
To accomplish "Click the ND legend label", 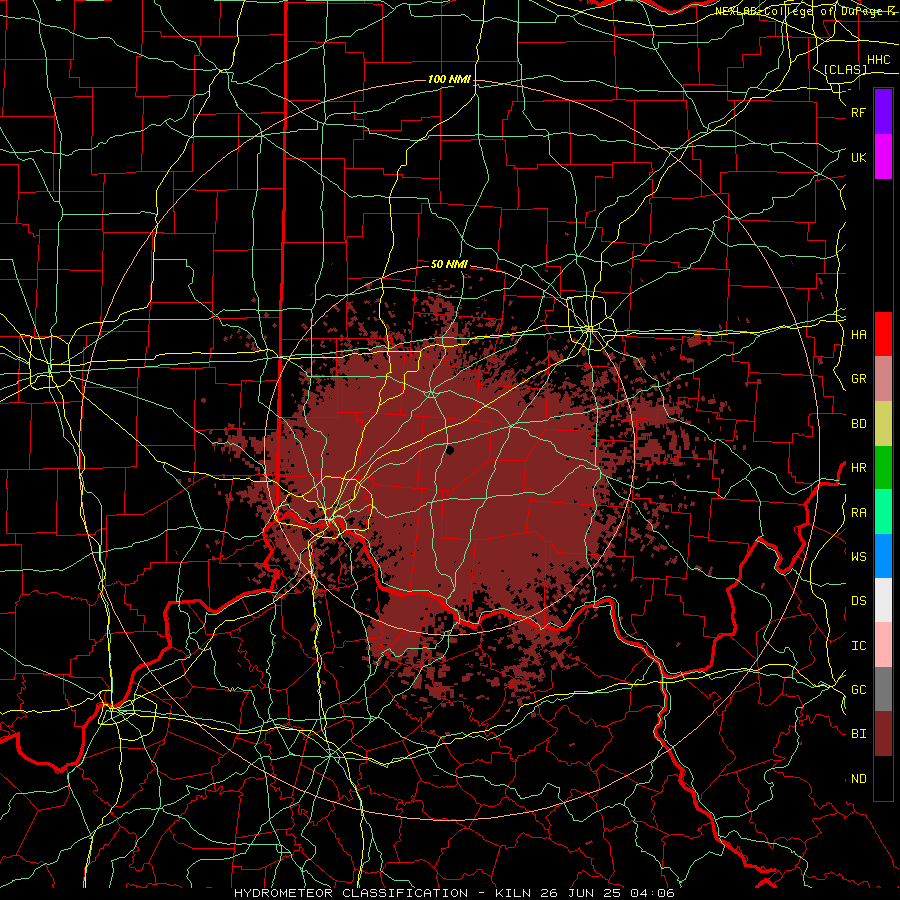I will tap(859, 779).
